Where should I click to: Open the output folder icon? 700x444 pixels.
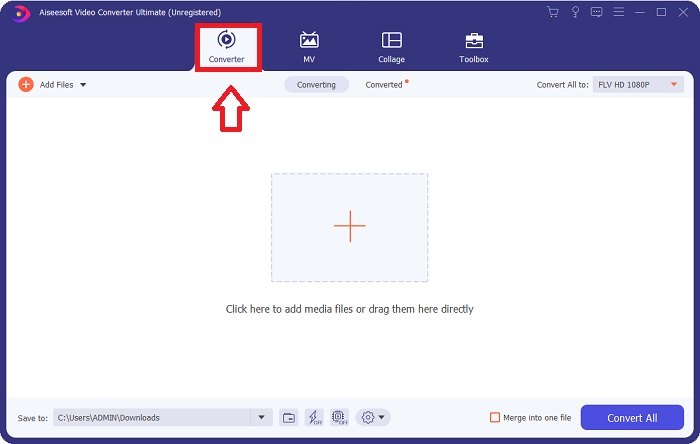pos(289,418)
